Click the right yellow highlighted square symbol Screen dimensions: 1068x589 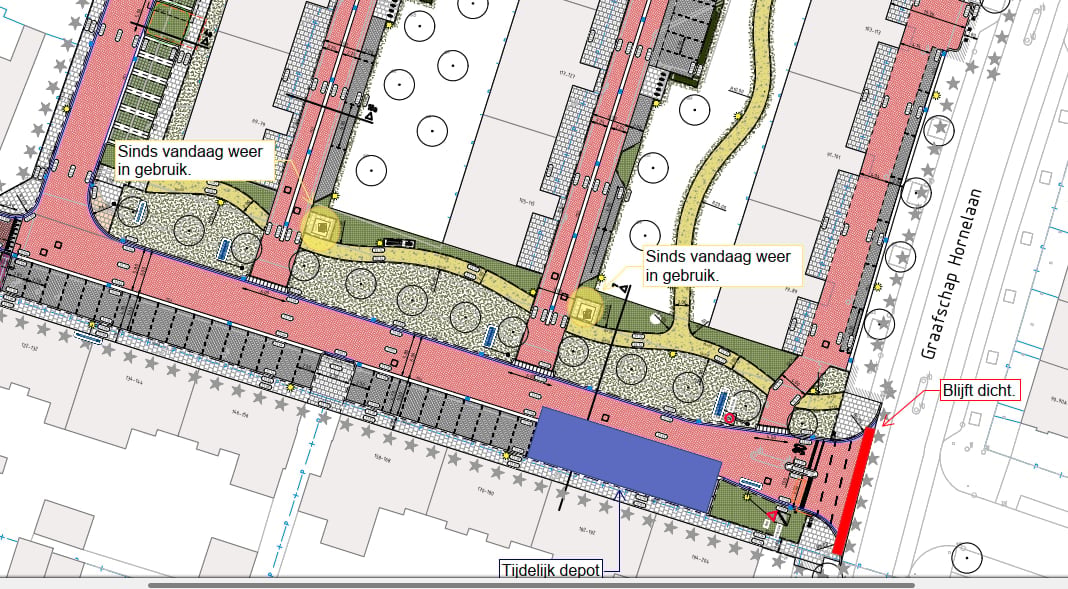point(586,308)
